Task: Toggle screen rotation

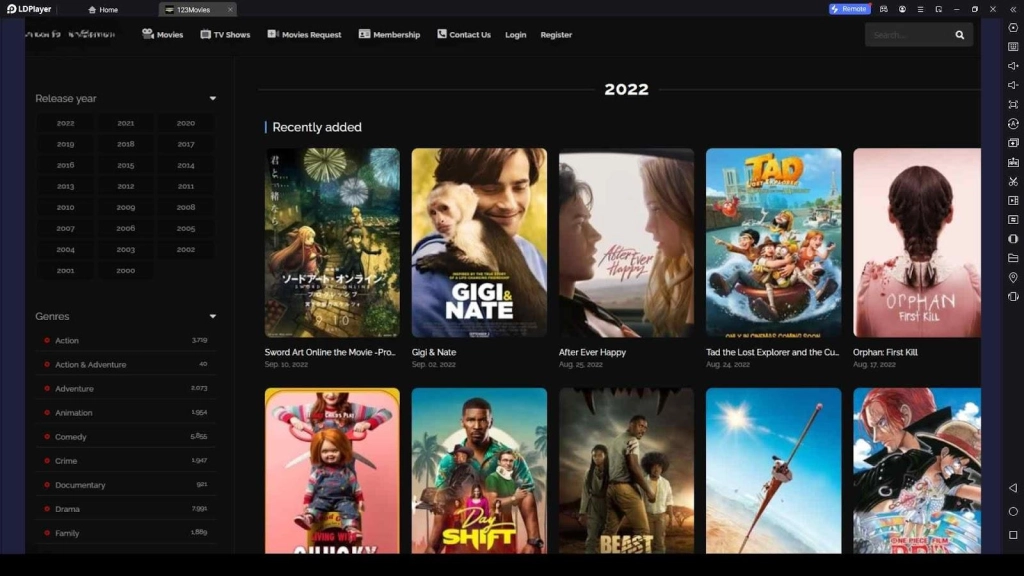Action: [1013, 125]
